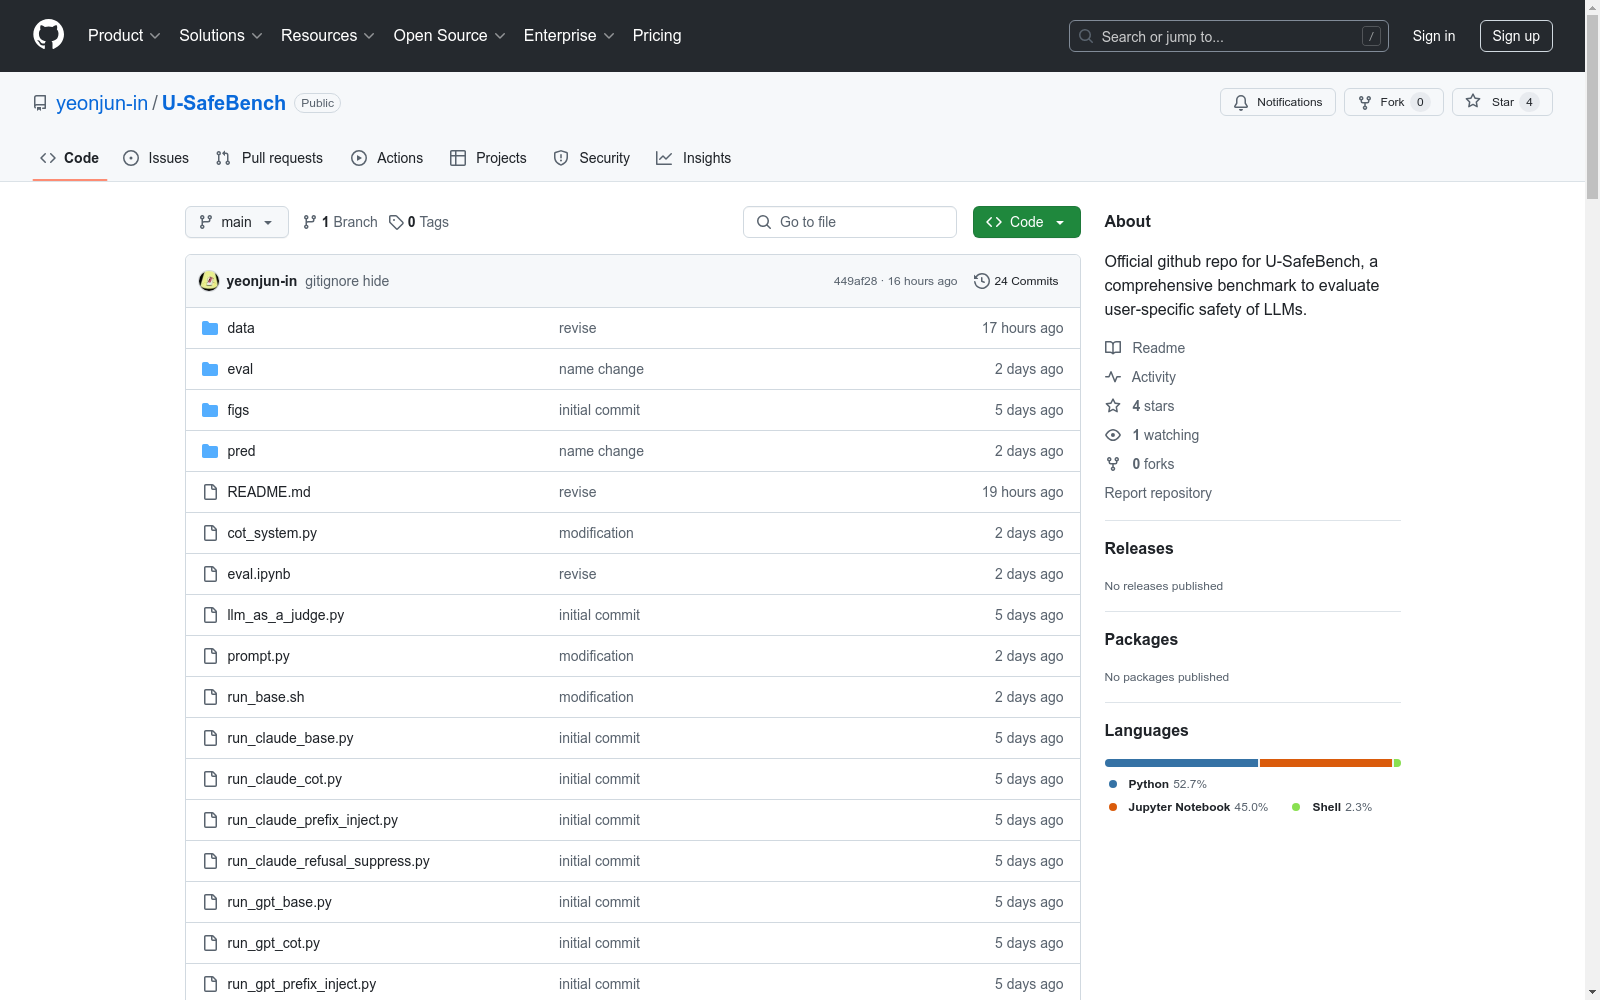Open the U-SafeBench repository link
Viewport: 1600px width, 1000px height.
click(x=224, y=103)
